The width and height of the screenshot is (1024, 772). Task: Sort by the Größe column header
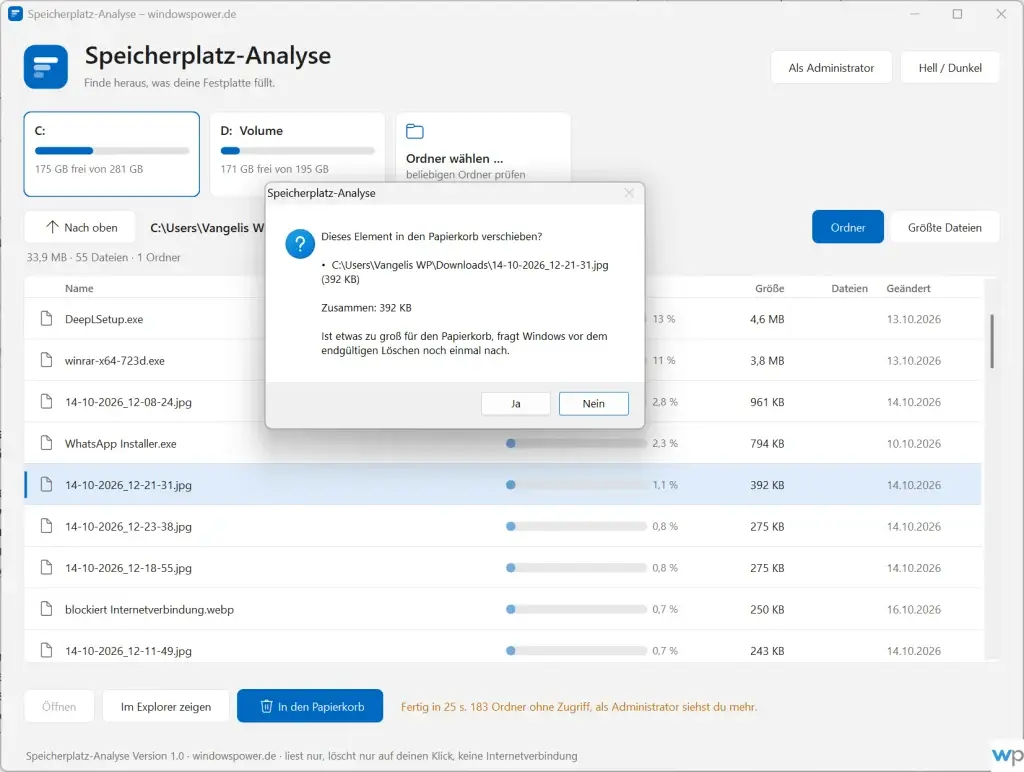click(769, 288)
